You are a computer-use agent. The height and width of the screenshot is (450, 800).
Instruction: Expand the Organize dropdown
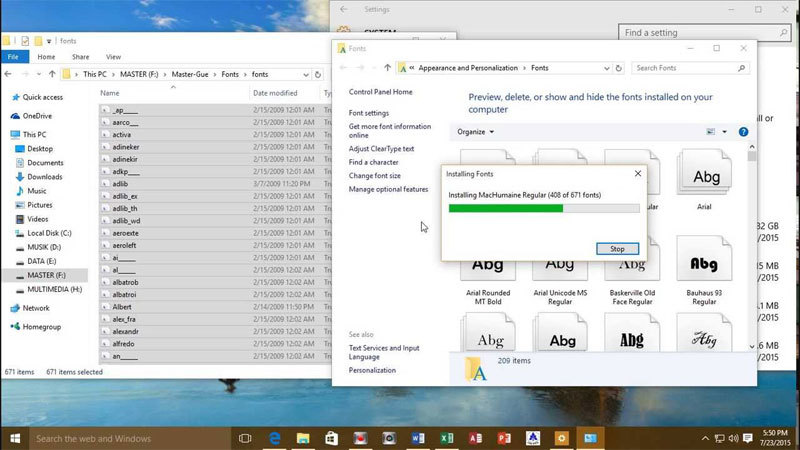point(476,131)
